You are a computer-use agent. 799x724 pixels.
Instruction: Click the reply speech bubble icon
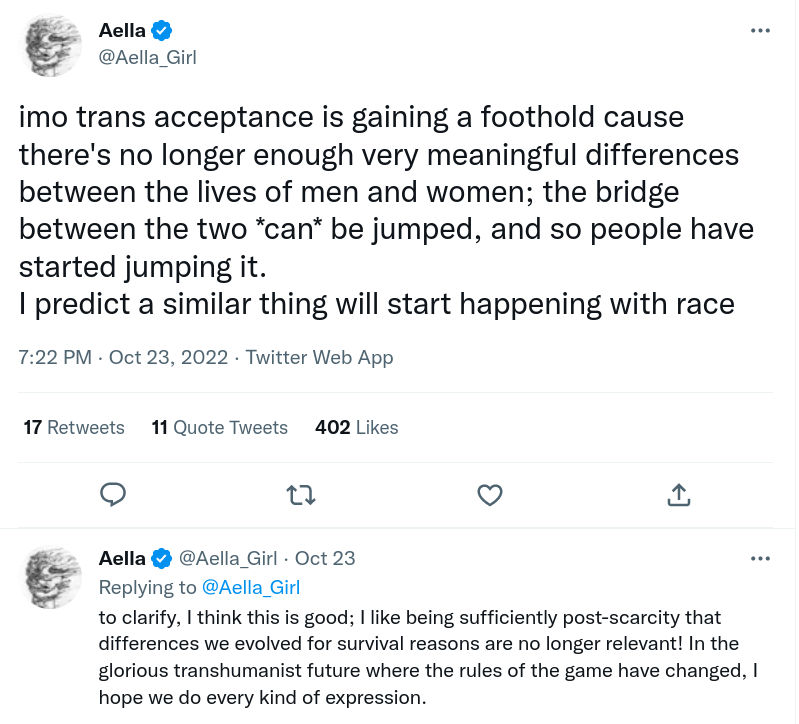tap(113, 495)
